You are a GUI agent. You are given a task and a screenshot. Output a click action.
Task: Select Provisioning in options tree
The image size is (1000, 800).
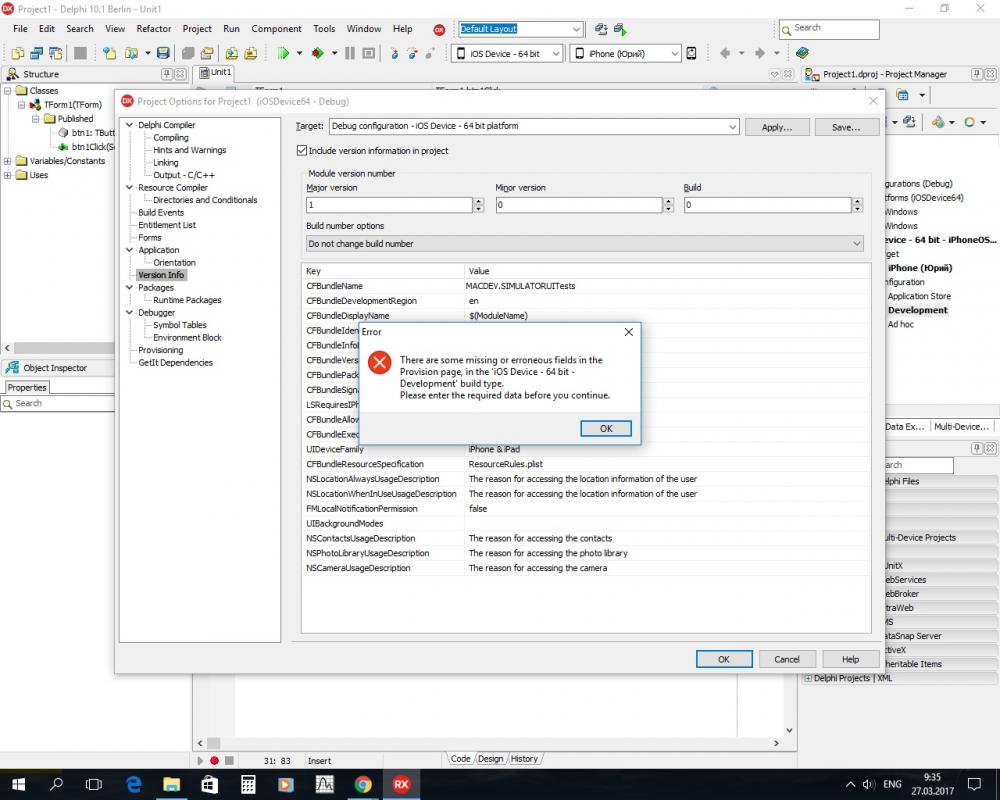coord(161,350)
